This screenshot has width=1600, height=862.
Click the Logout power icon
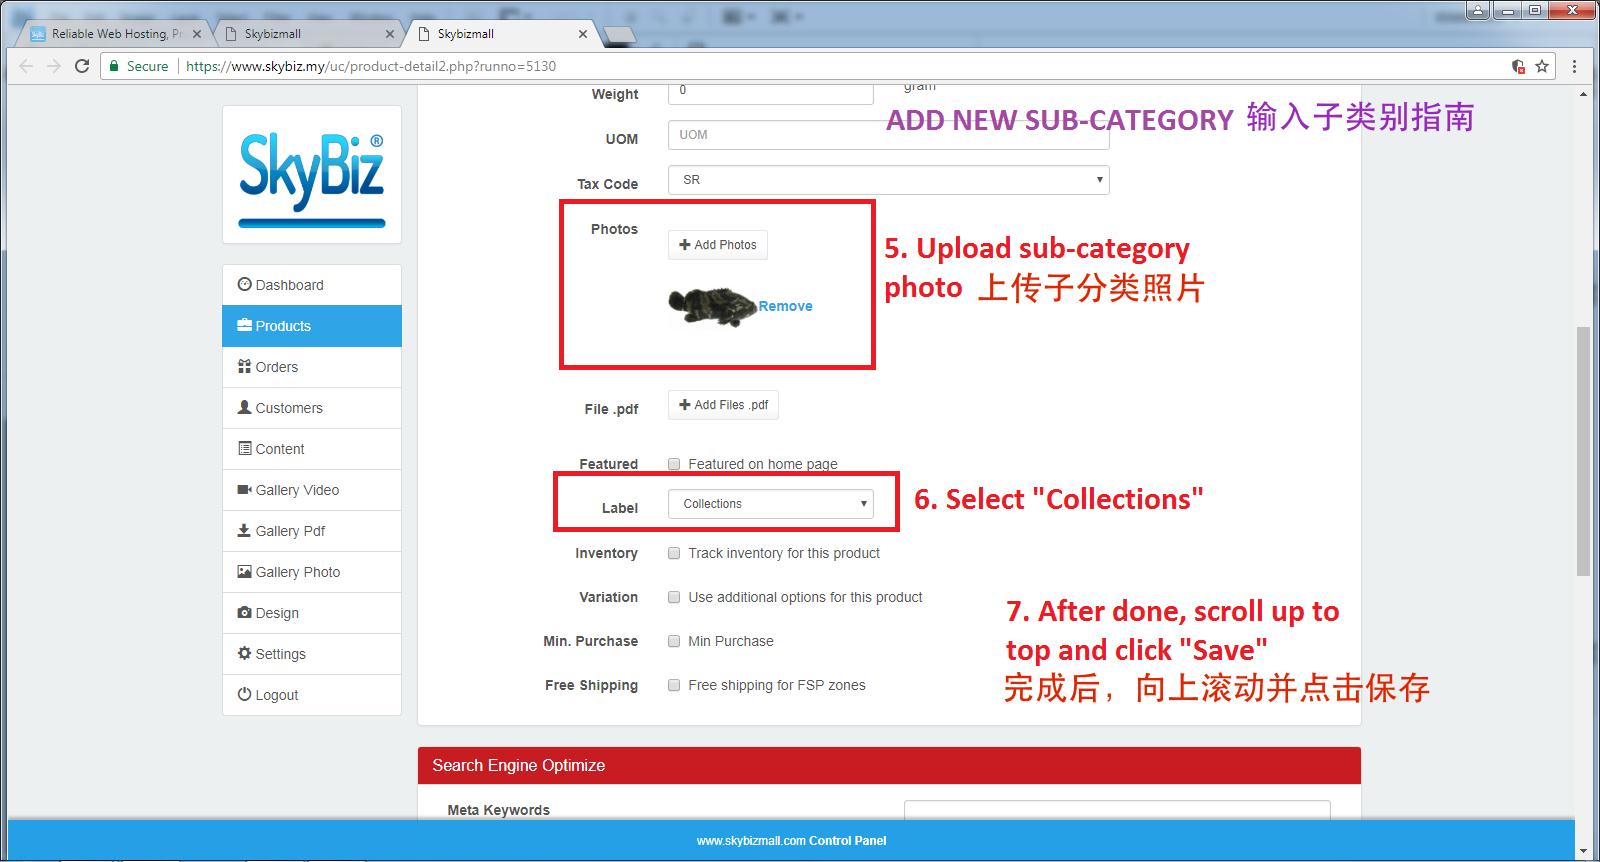pos(244,694)
